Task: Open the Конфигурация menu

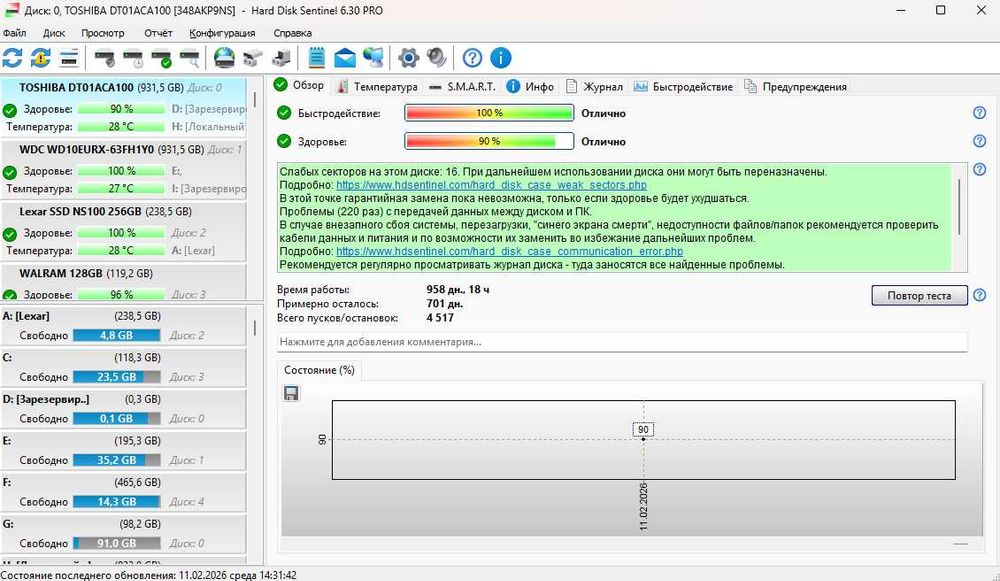Action: click(x=222, y=33)
